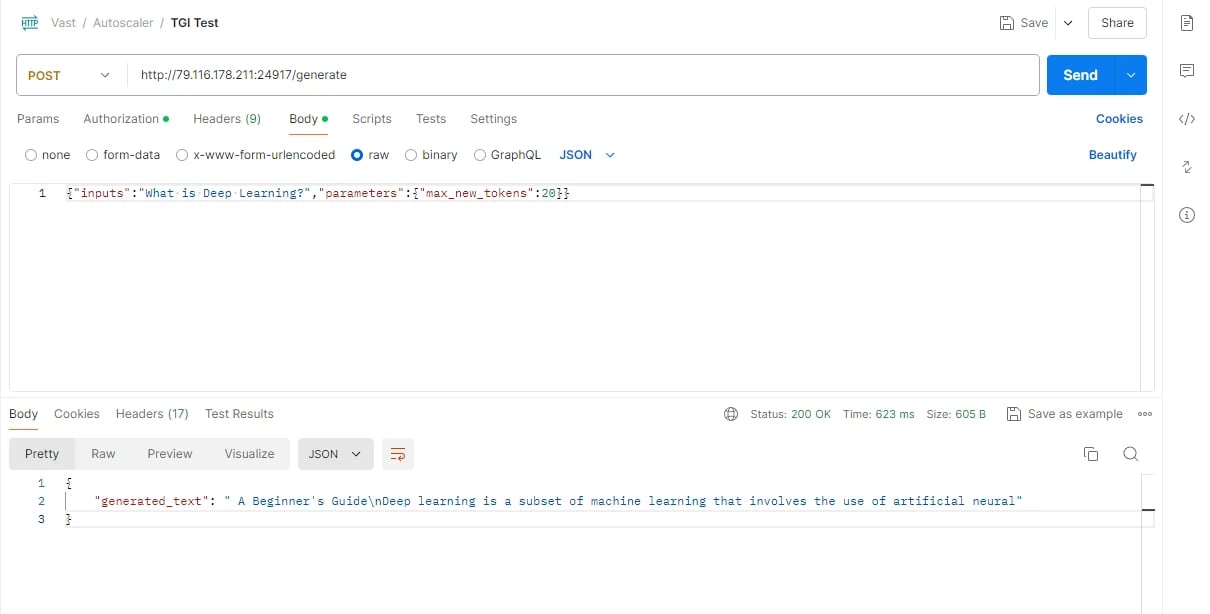Choose the GraphQL radio option

click(480, 155)
